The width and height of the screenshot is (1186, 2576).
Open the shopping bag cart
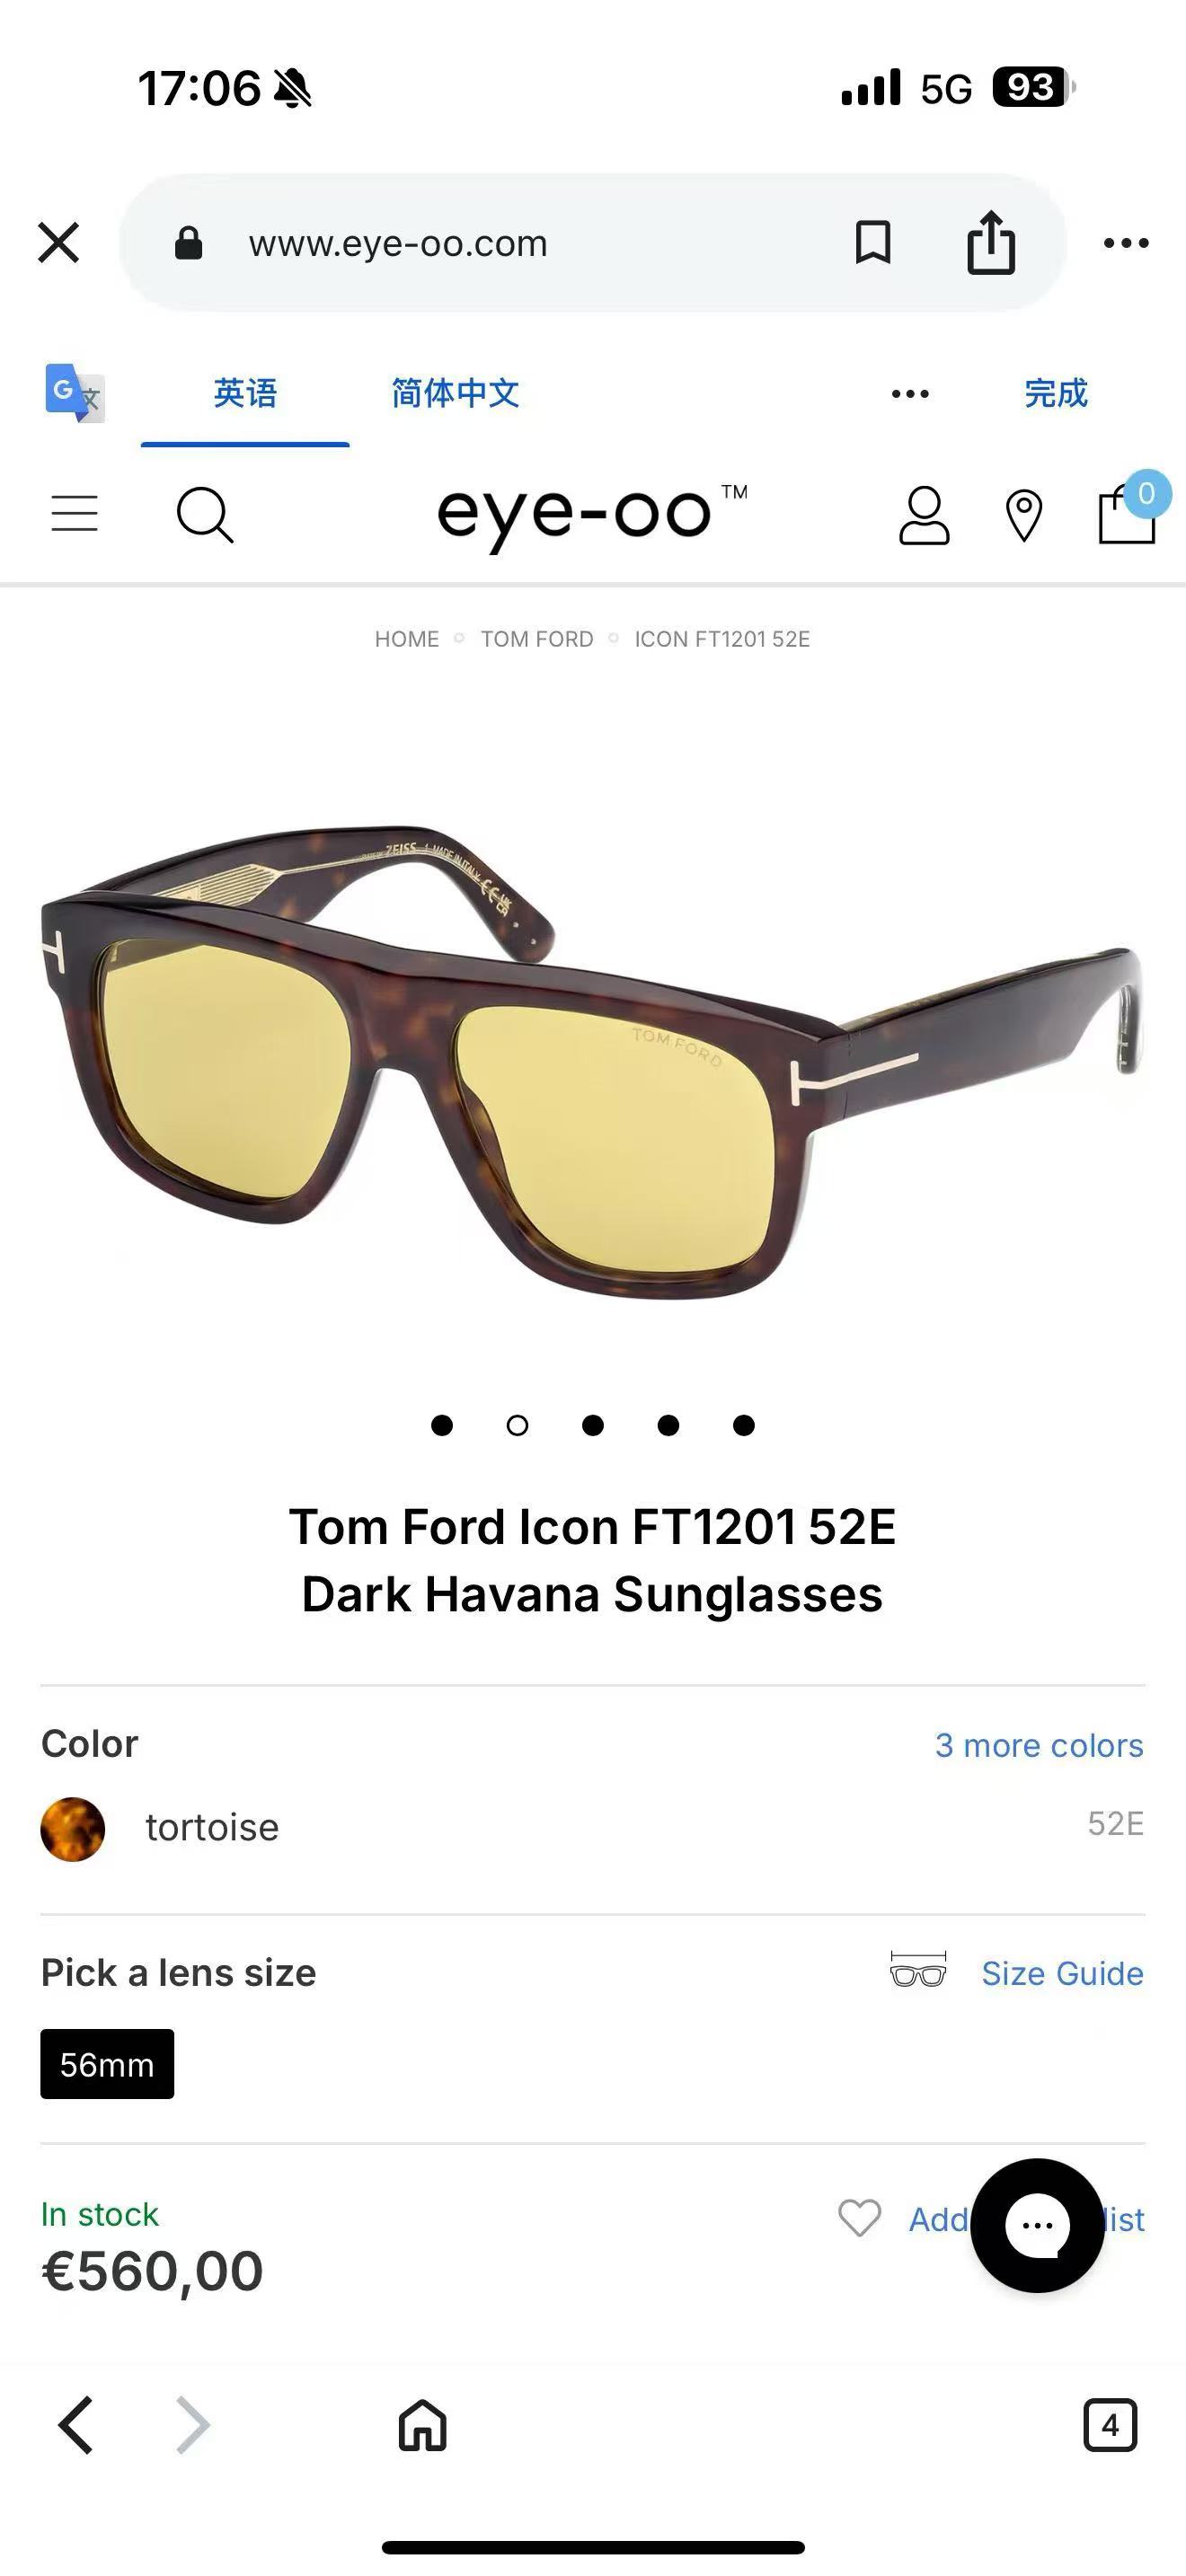point(1128,512)
